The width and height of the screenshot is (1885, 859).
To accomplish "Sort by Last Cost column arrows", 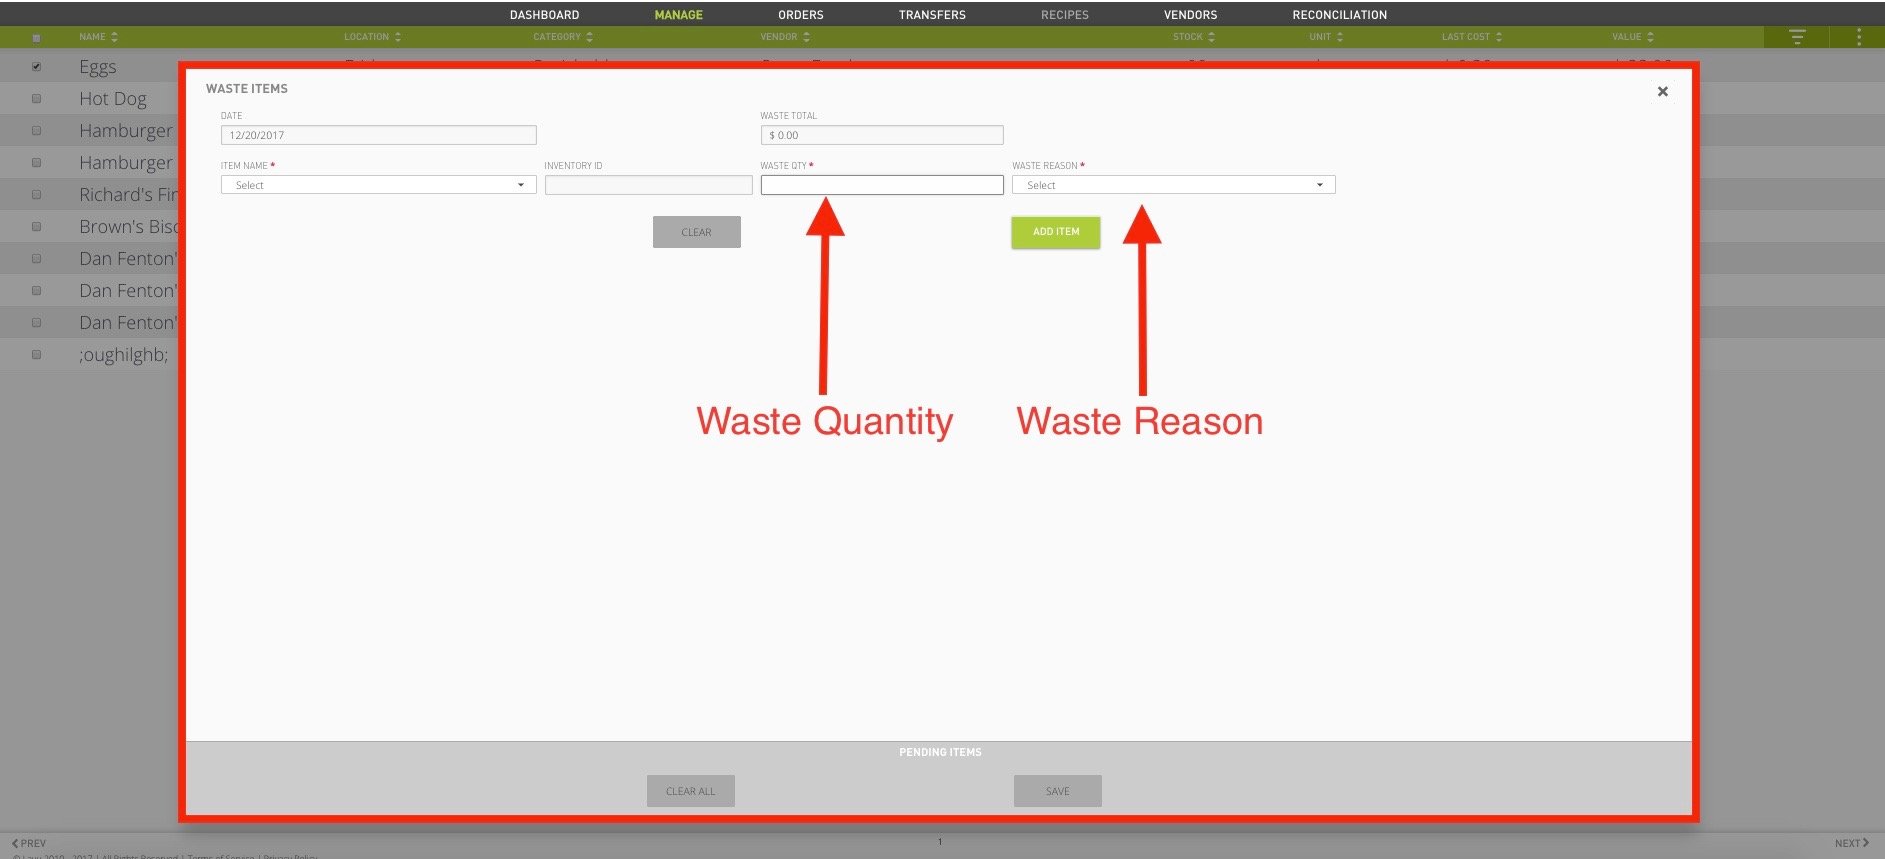I will coord(1498,37).
